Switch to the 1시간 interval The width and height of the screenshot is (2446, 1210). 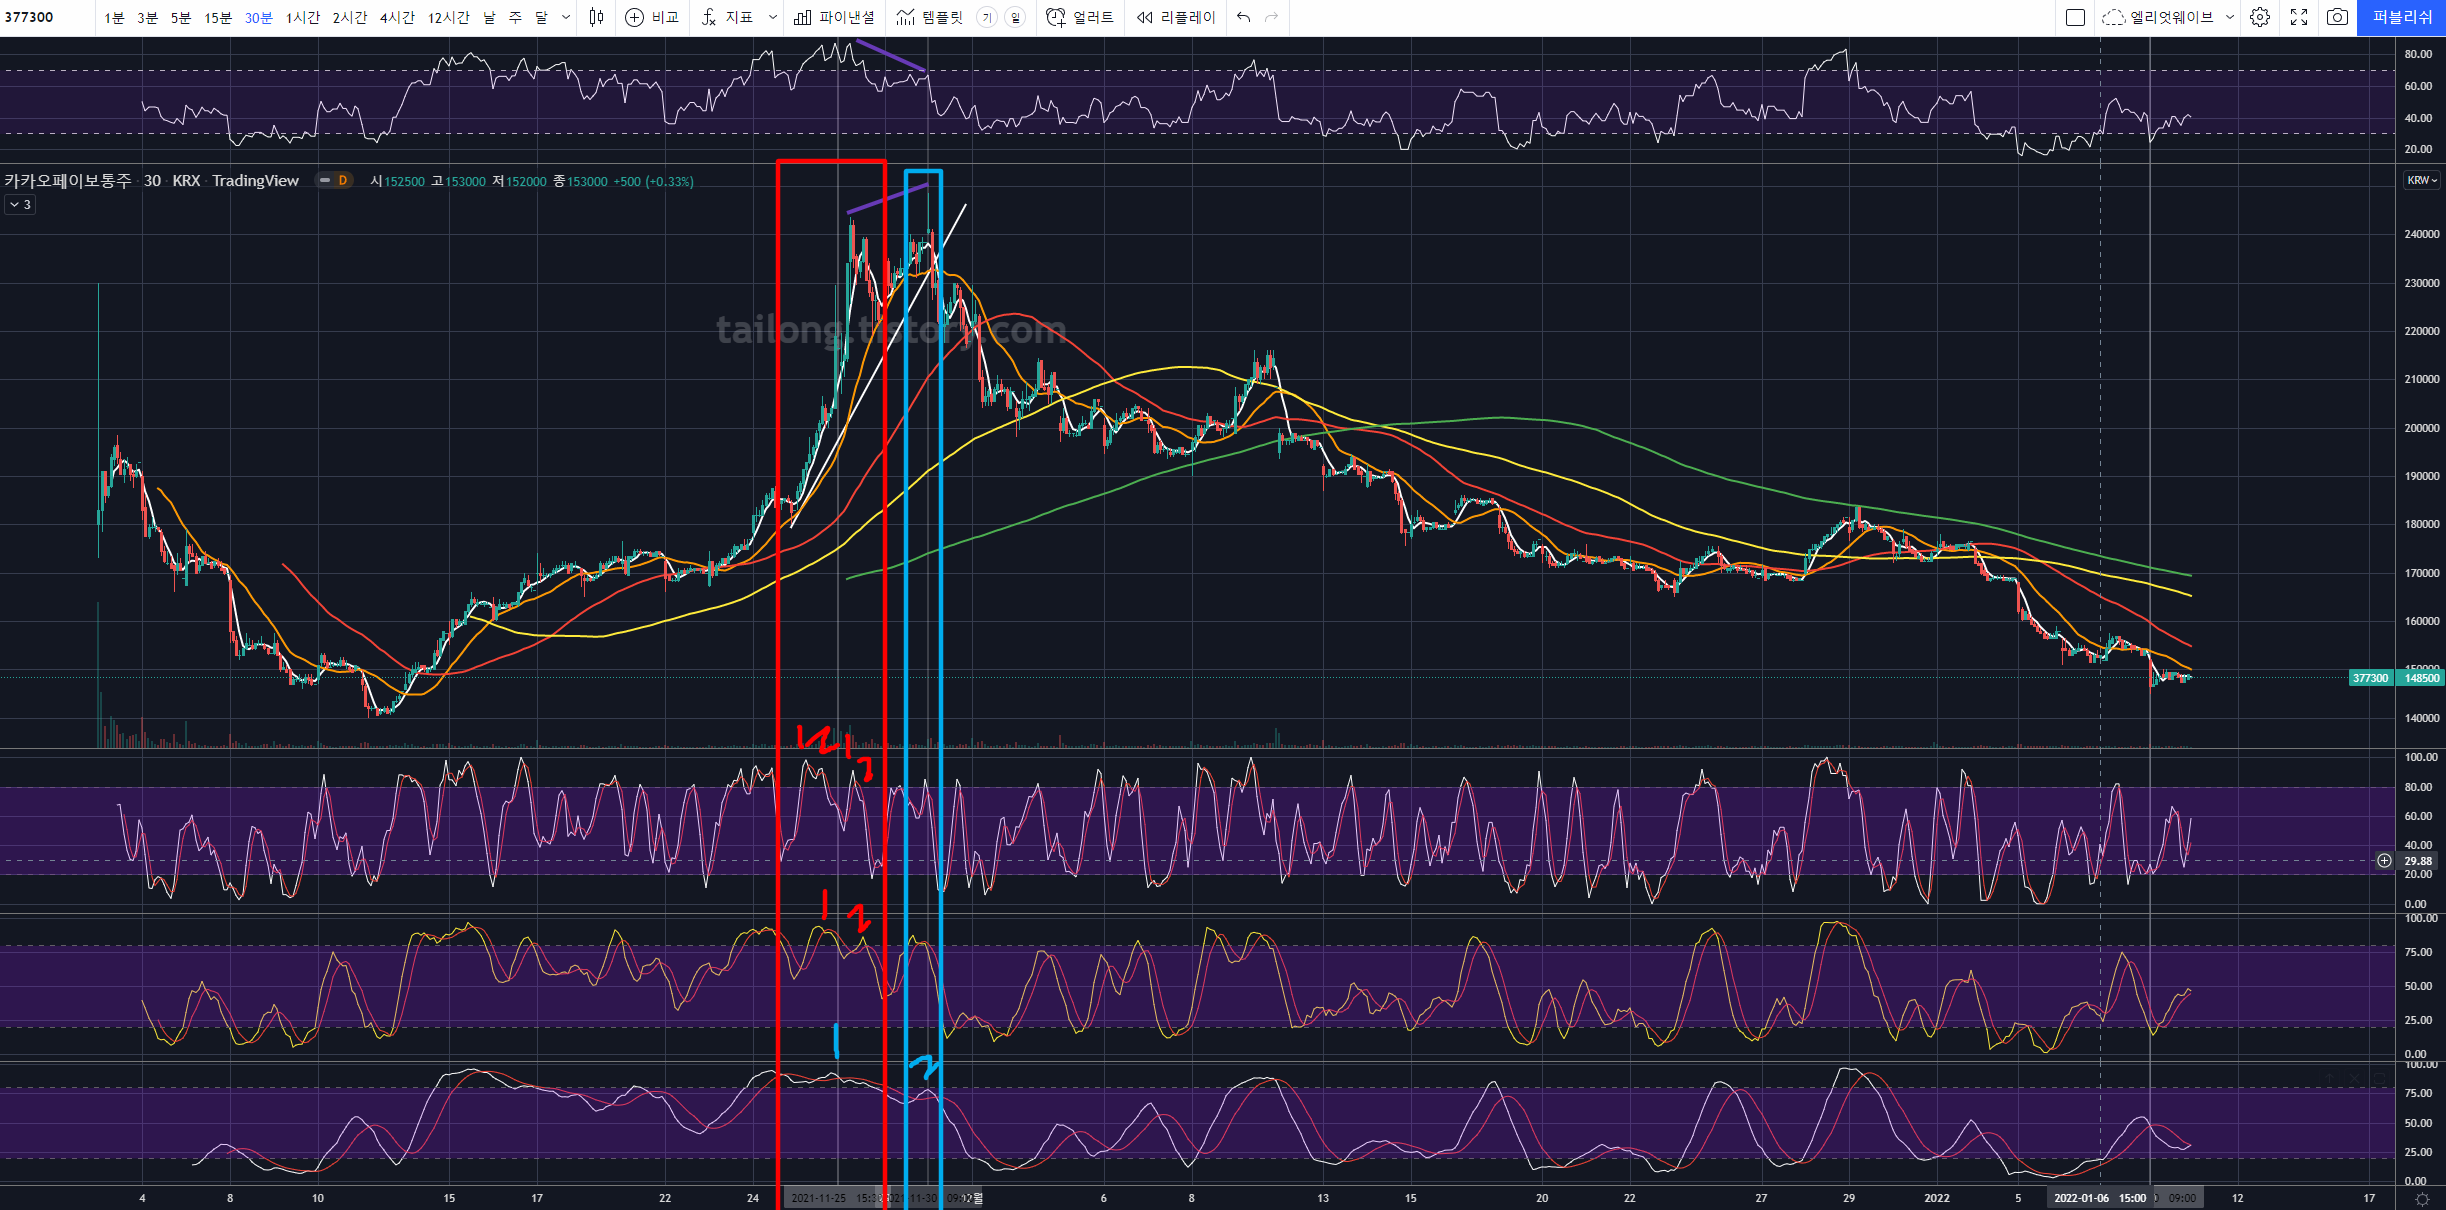(x=302, y=17)
